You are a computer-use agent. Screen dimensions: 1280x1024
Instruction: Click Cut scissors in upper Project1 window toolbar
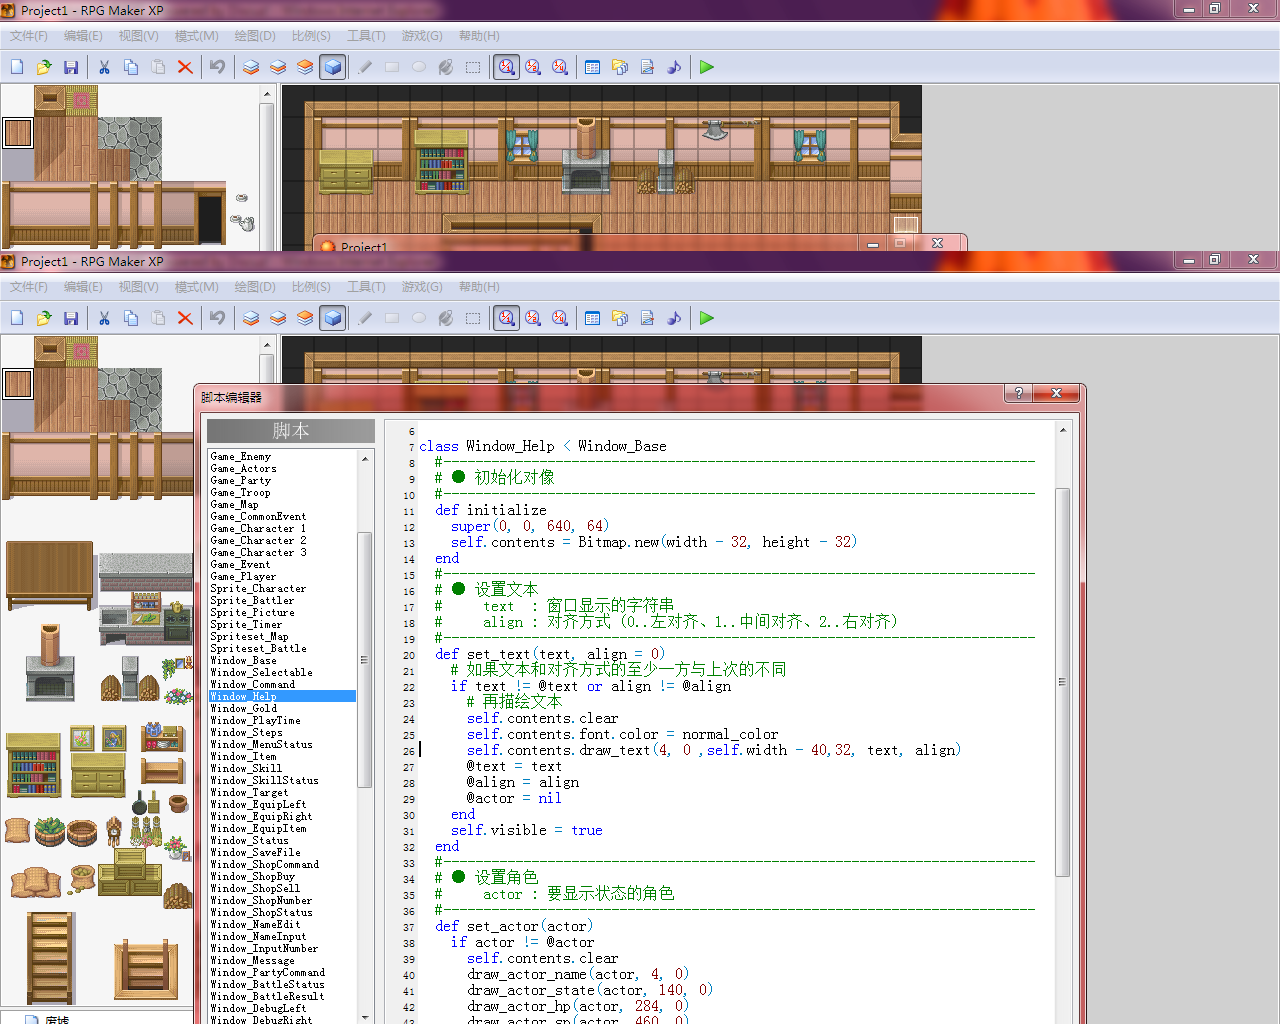pos(104,67)
